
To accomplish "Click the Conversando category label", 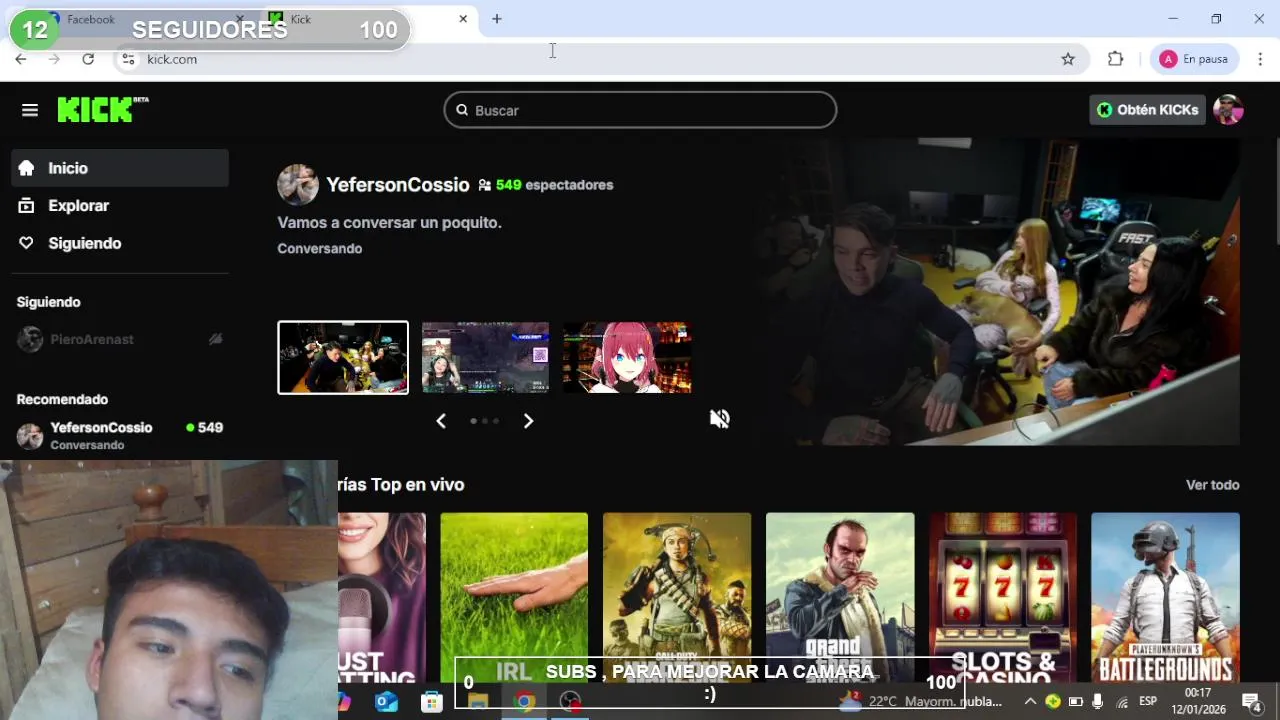I will click(319, 248).
